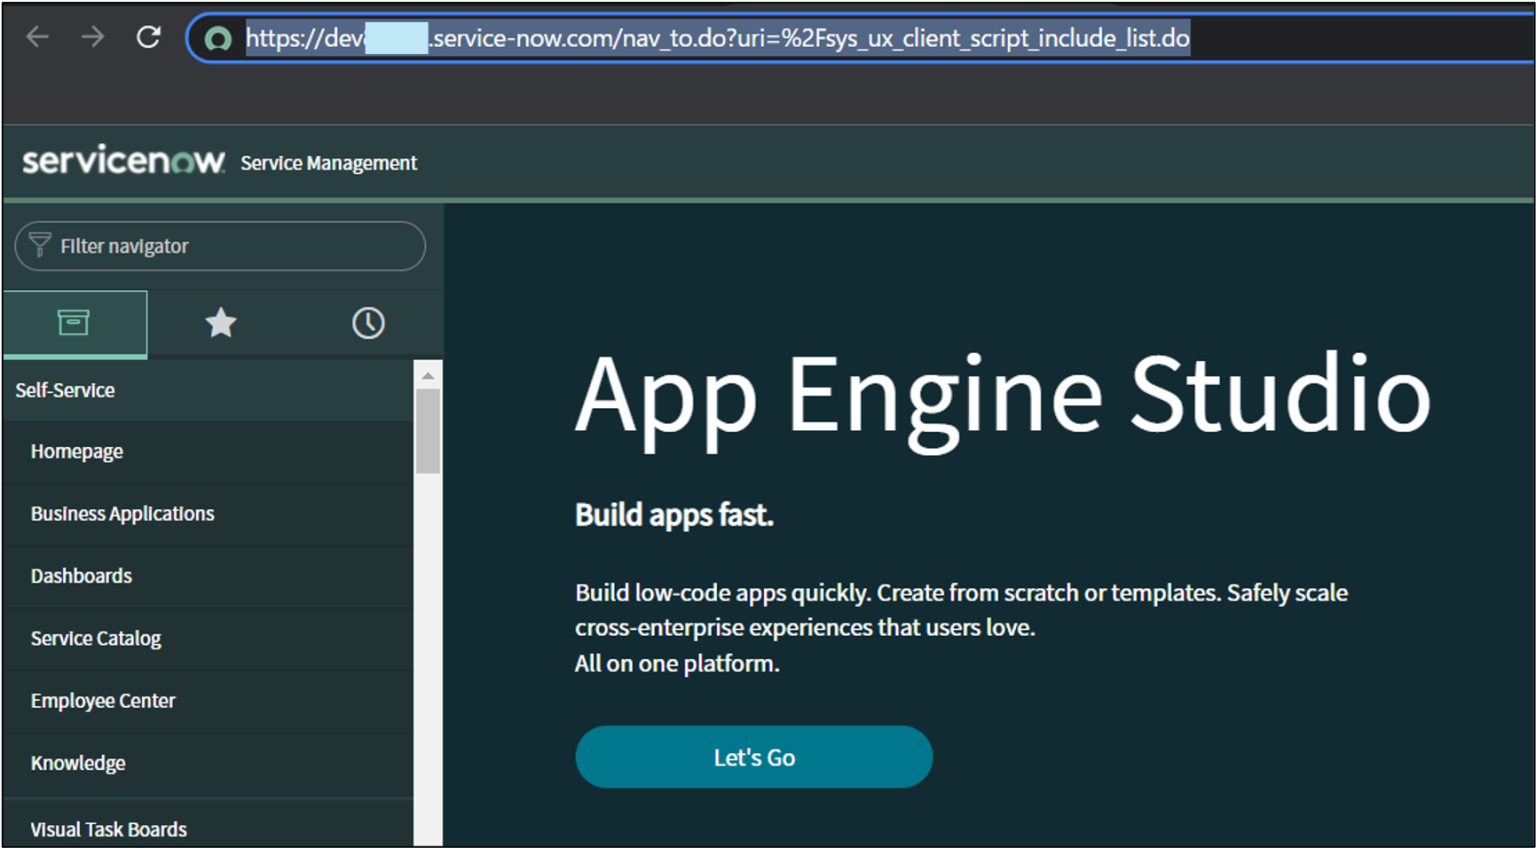Click the Let's Go button

coord(753,757)
